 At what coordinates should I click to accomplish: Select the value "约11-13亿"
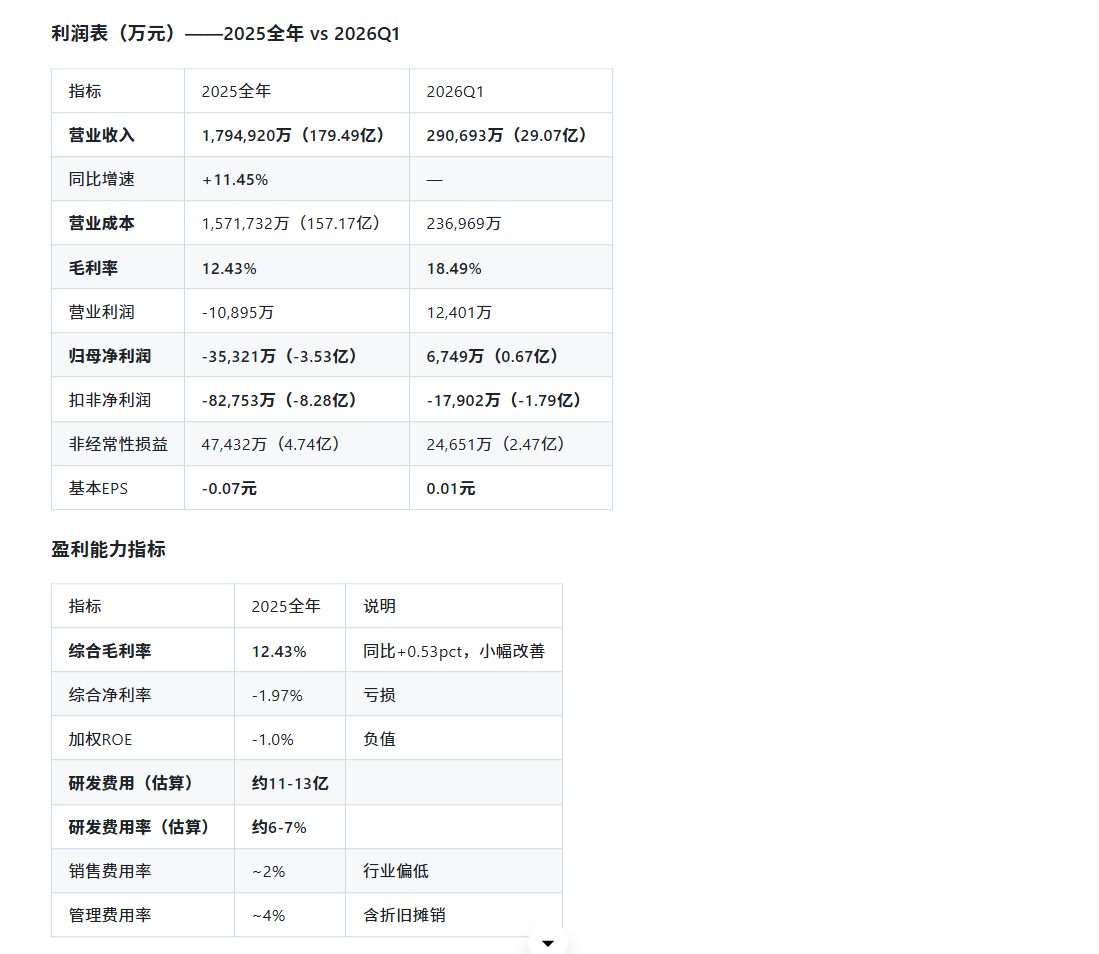click(290, 784)
